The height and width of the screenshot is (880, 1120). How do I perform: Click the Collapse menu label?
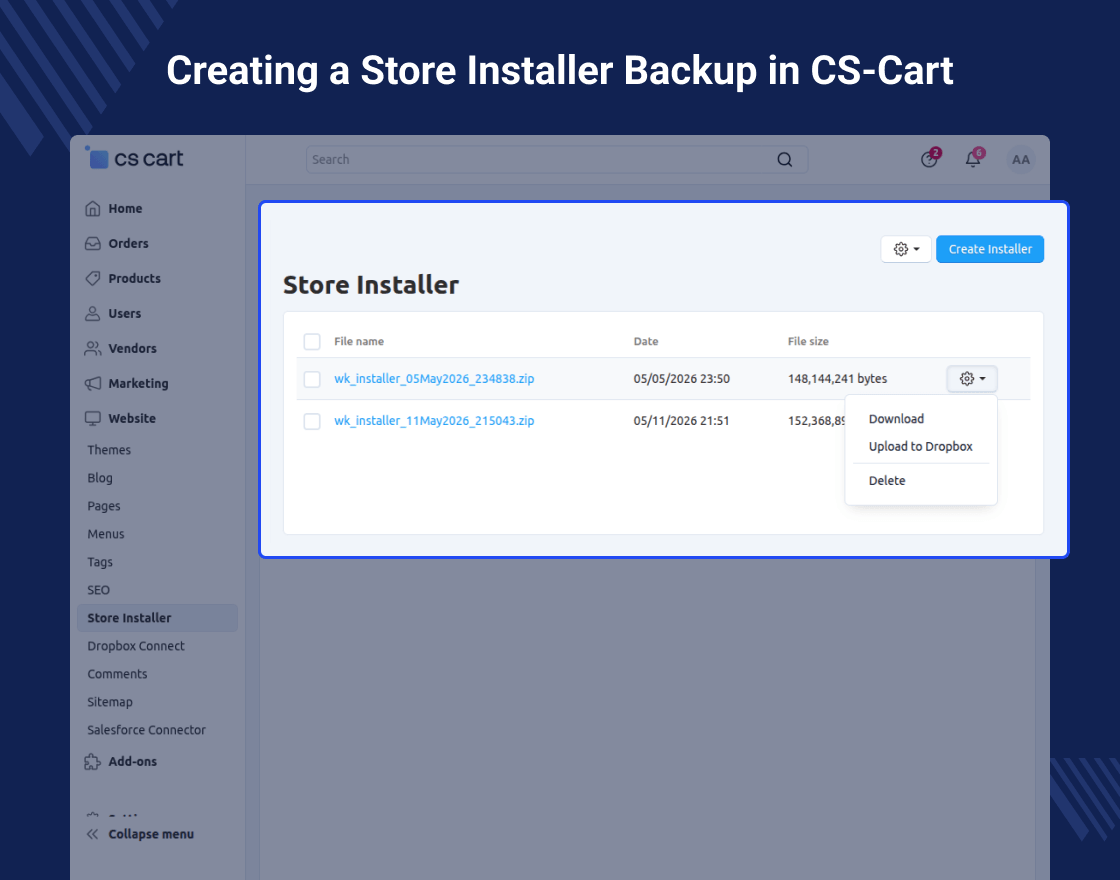click(151, 834)
